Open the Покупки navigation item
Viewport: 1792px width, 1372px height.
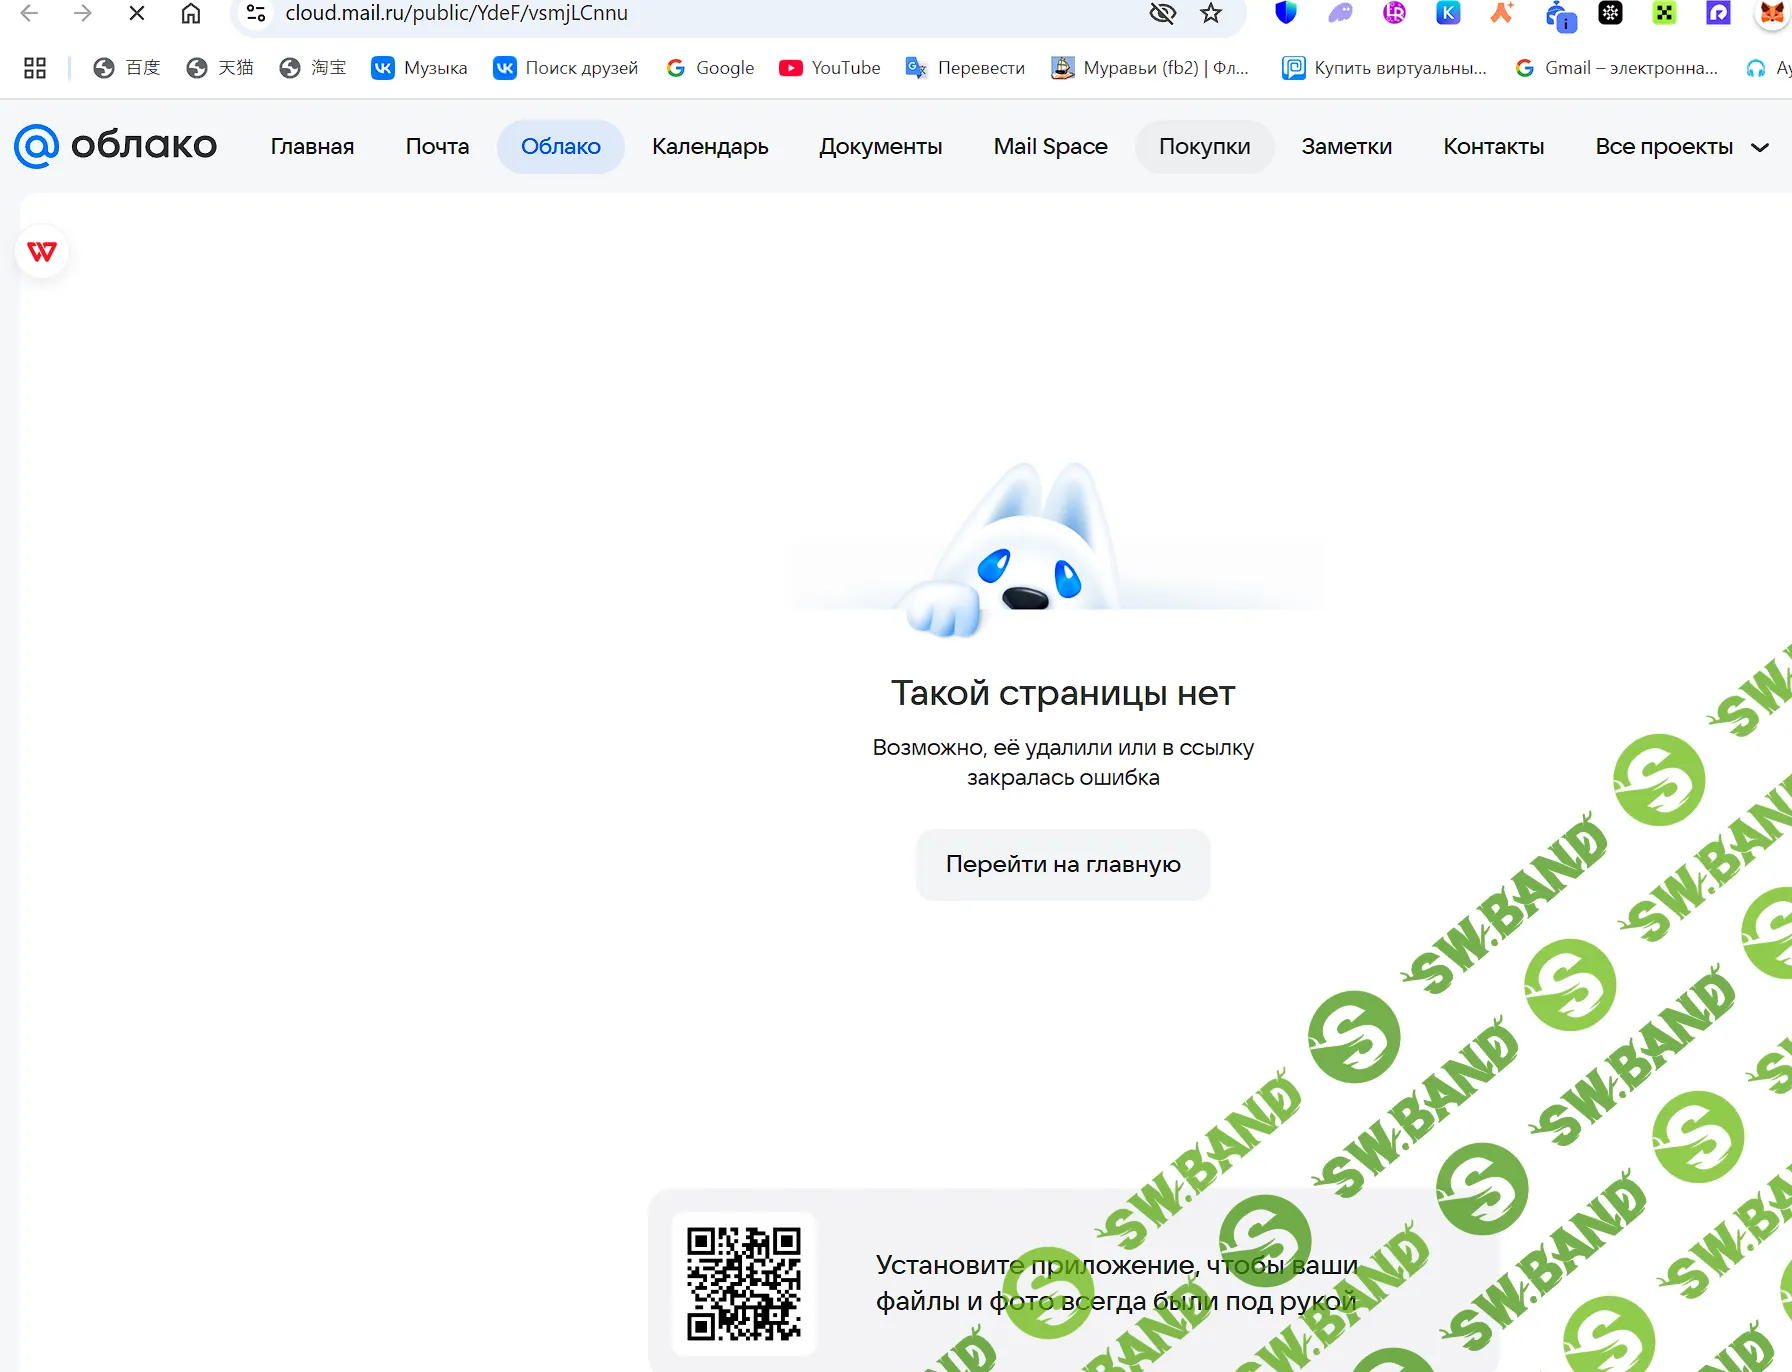(x=1204, y=147)
